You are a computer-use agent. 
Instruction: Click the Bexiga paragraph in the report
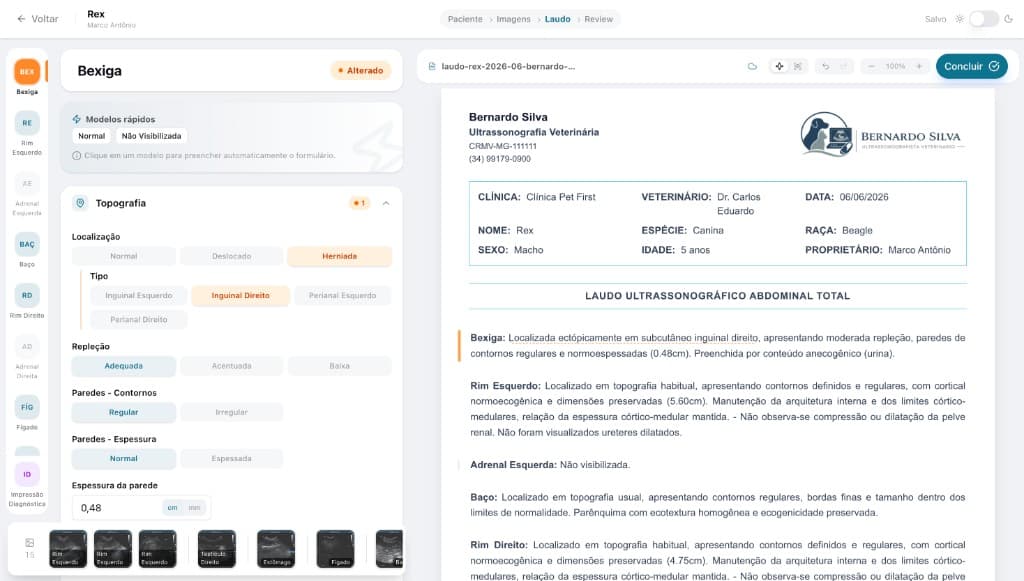pos(718,345)
